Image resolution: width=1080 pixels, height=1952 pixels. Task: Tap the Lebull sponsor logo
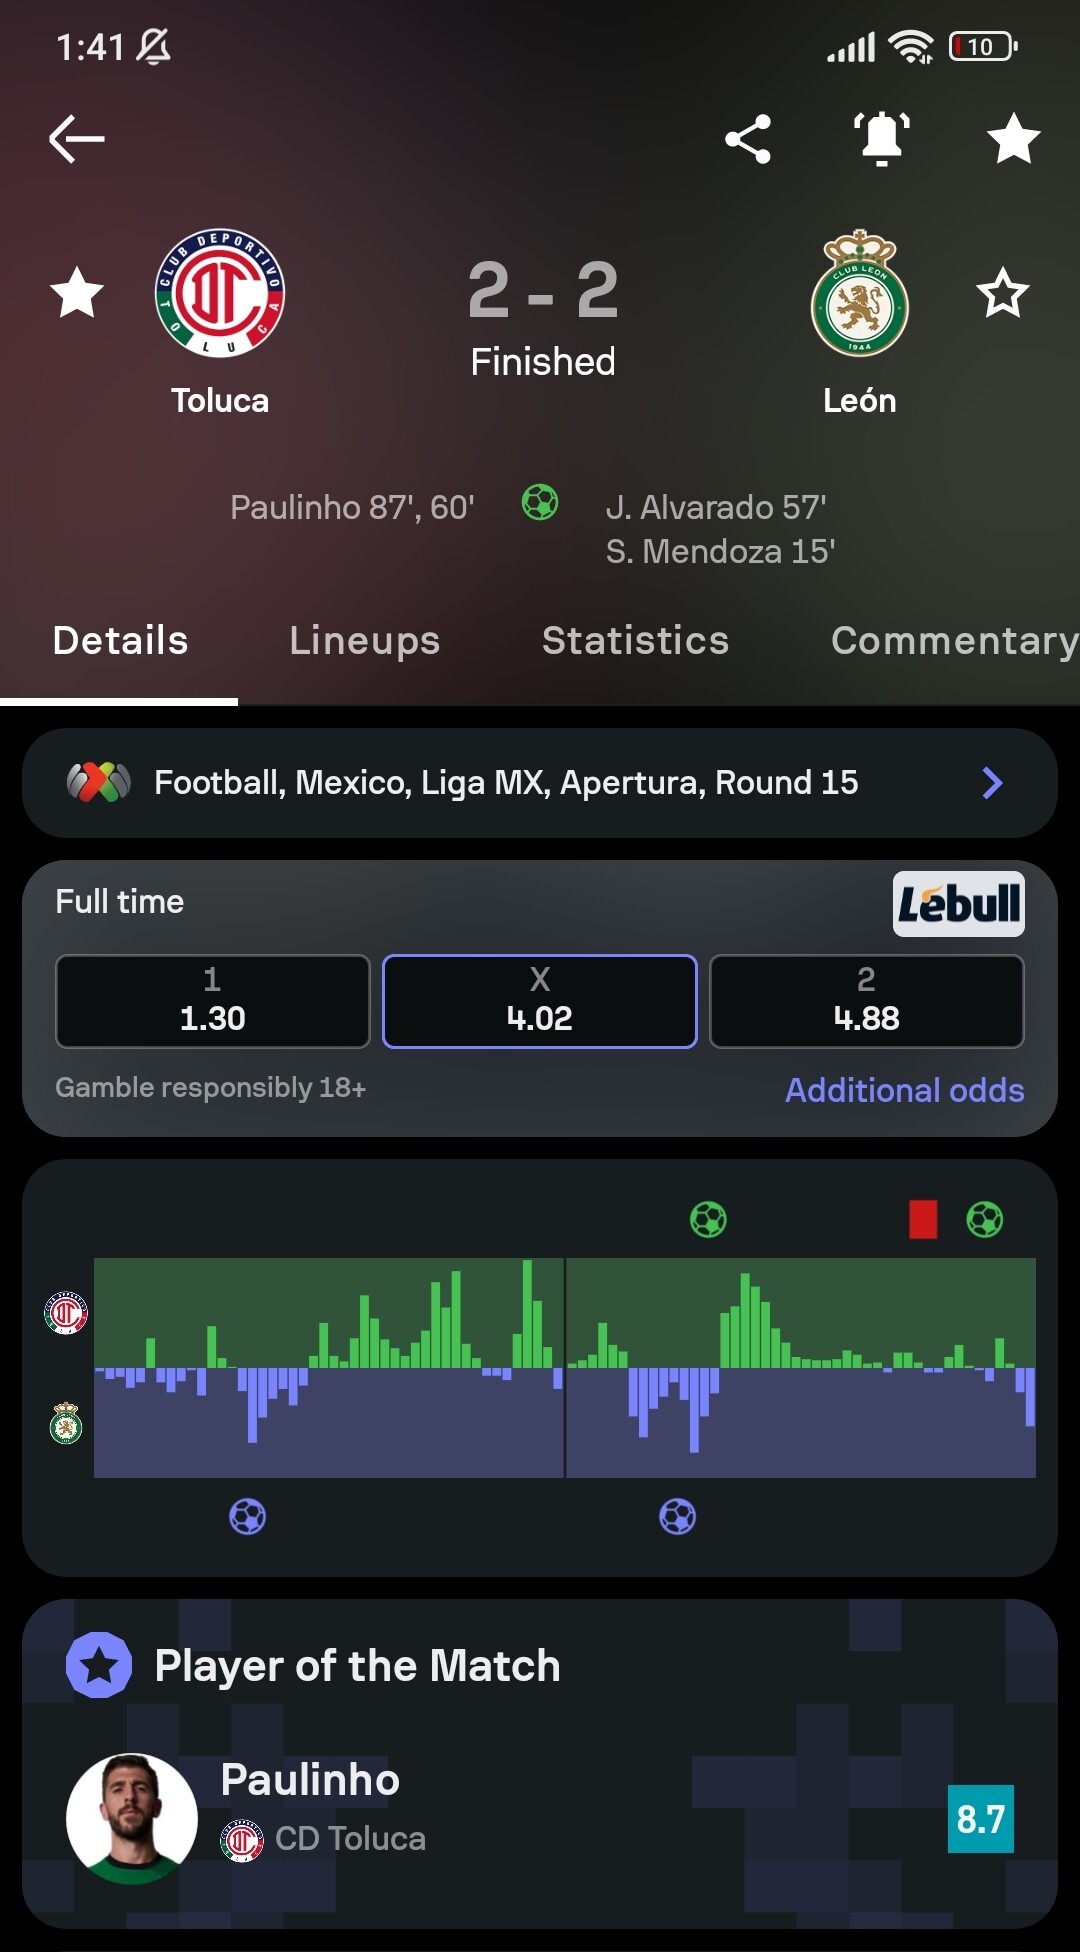tap(958, 904)
